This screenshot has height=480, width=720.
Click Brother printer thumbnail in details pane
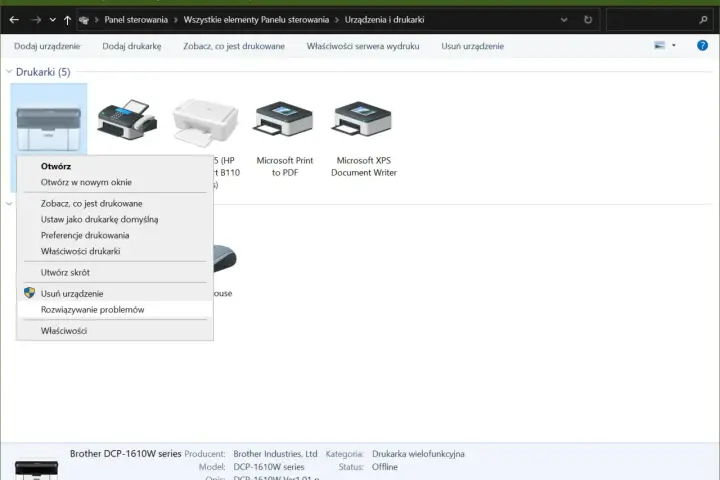(x=36, y=469)
